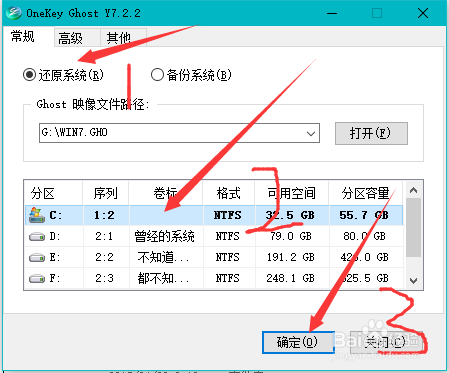Click the 2:2 sequence cell for E:
The image size is (449, 373).
click(x=105, y=258)
